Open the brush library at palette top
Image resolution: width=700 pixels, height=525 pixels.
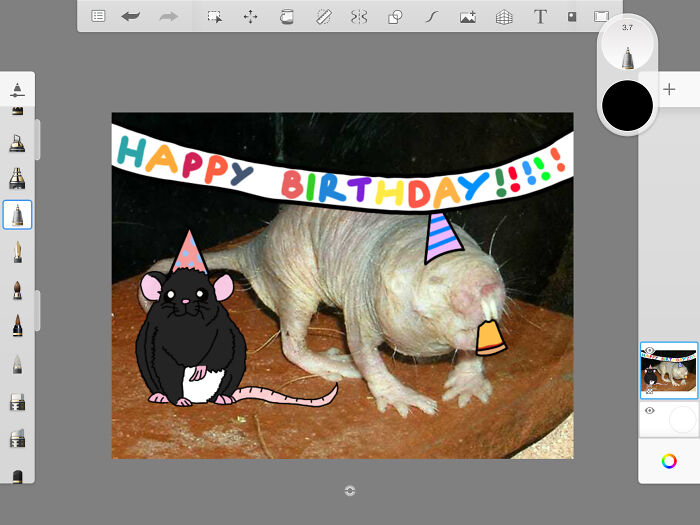click(x=17, y=90)
